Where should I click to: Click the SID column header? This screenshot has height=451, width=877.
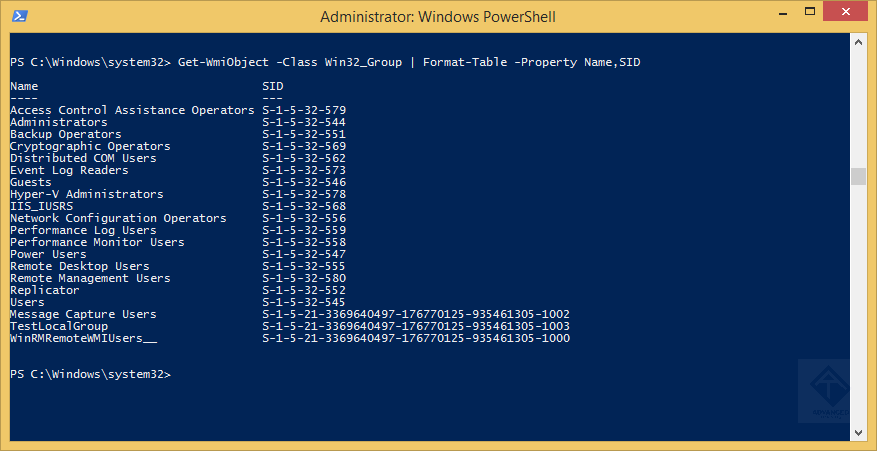click(272, 86)
